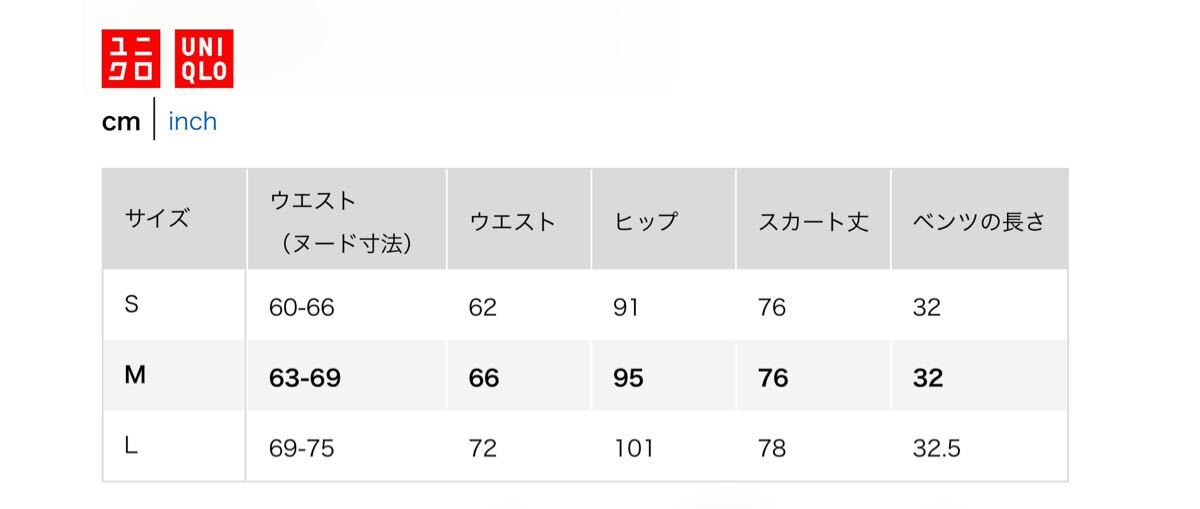Click the ベンツの長さ column header
Screen dimensions: 1200x509
pos(978,221)
